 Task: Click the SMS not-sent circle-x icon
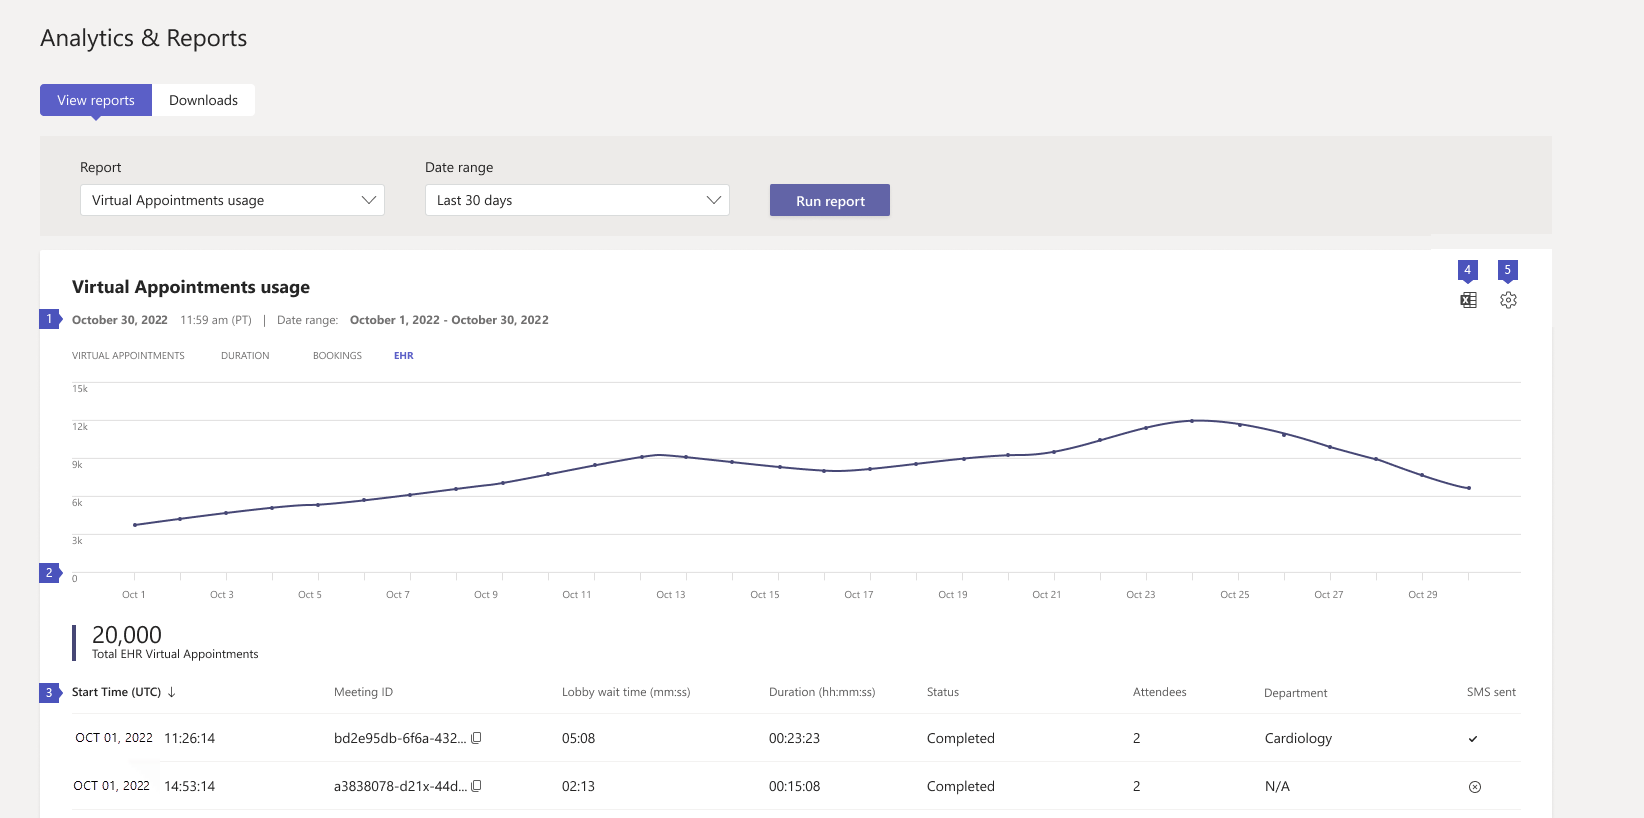pos(1474,787)
